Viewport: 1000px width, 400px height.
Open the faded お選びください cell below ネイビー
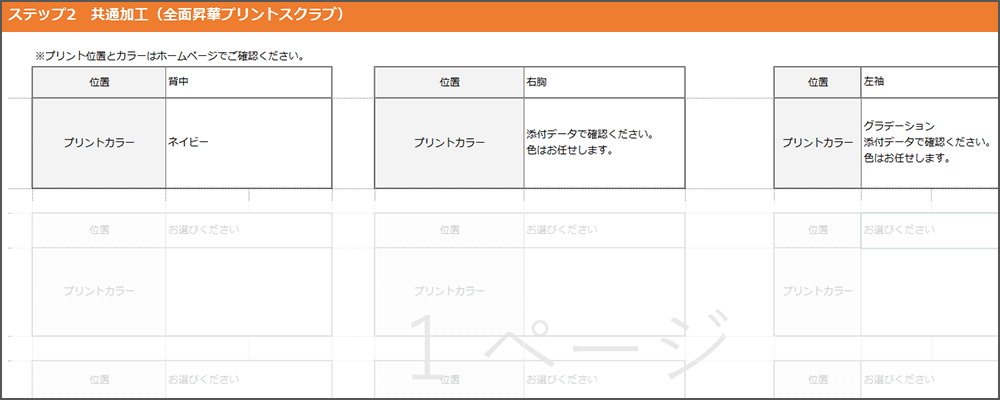[x=248, y=230]
